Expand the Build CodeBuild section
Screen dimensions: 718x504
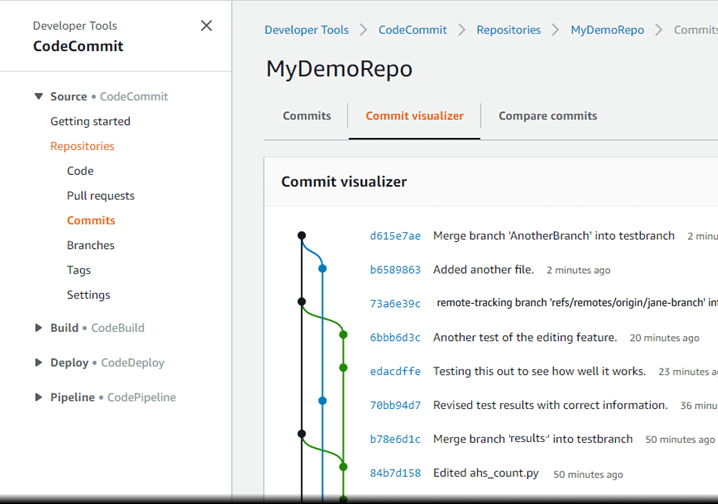[x=39, y=328]
